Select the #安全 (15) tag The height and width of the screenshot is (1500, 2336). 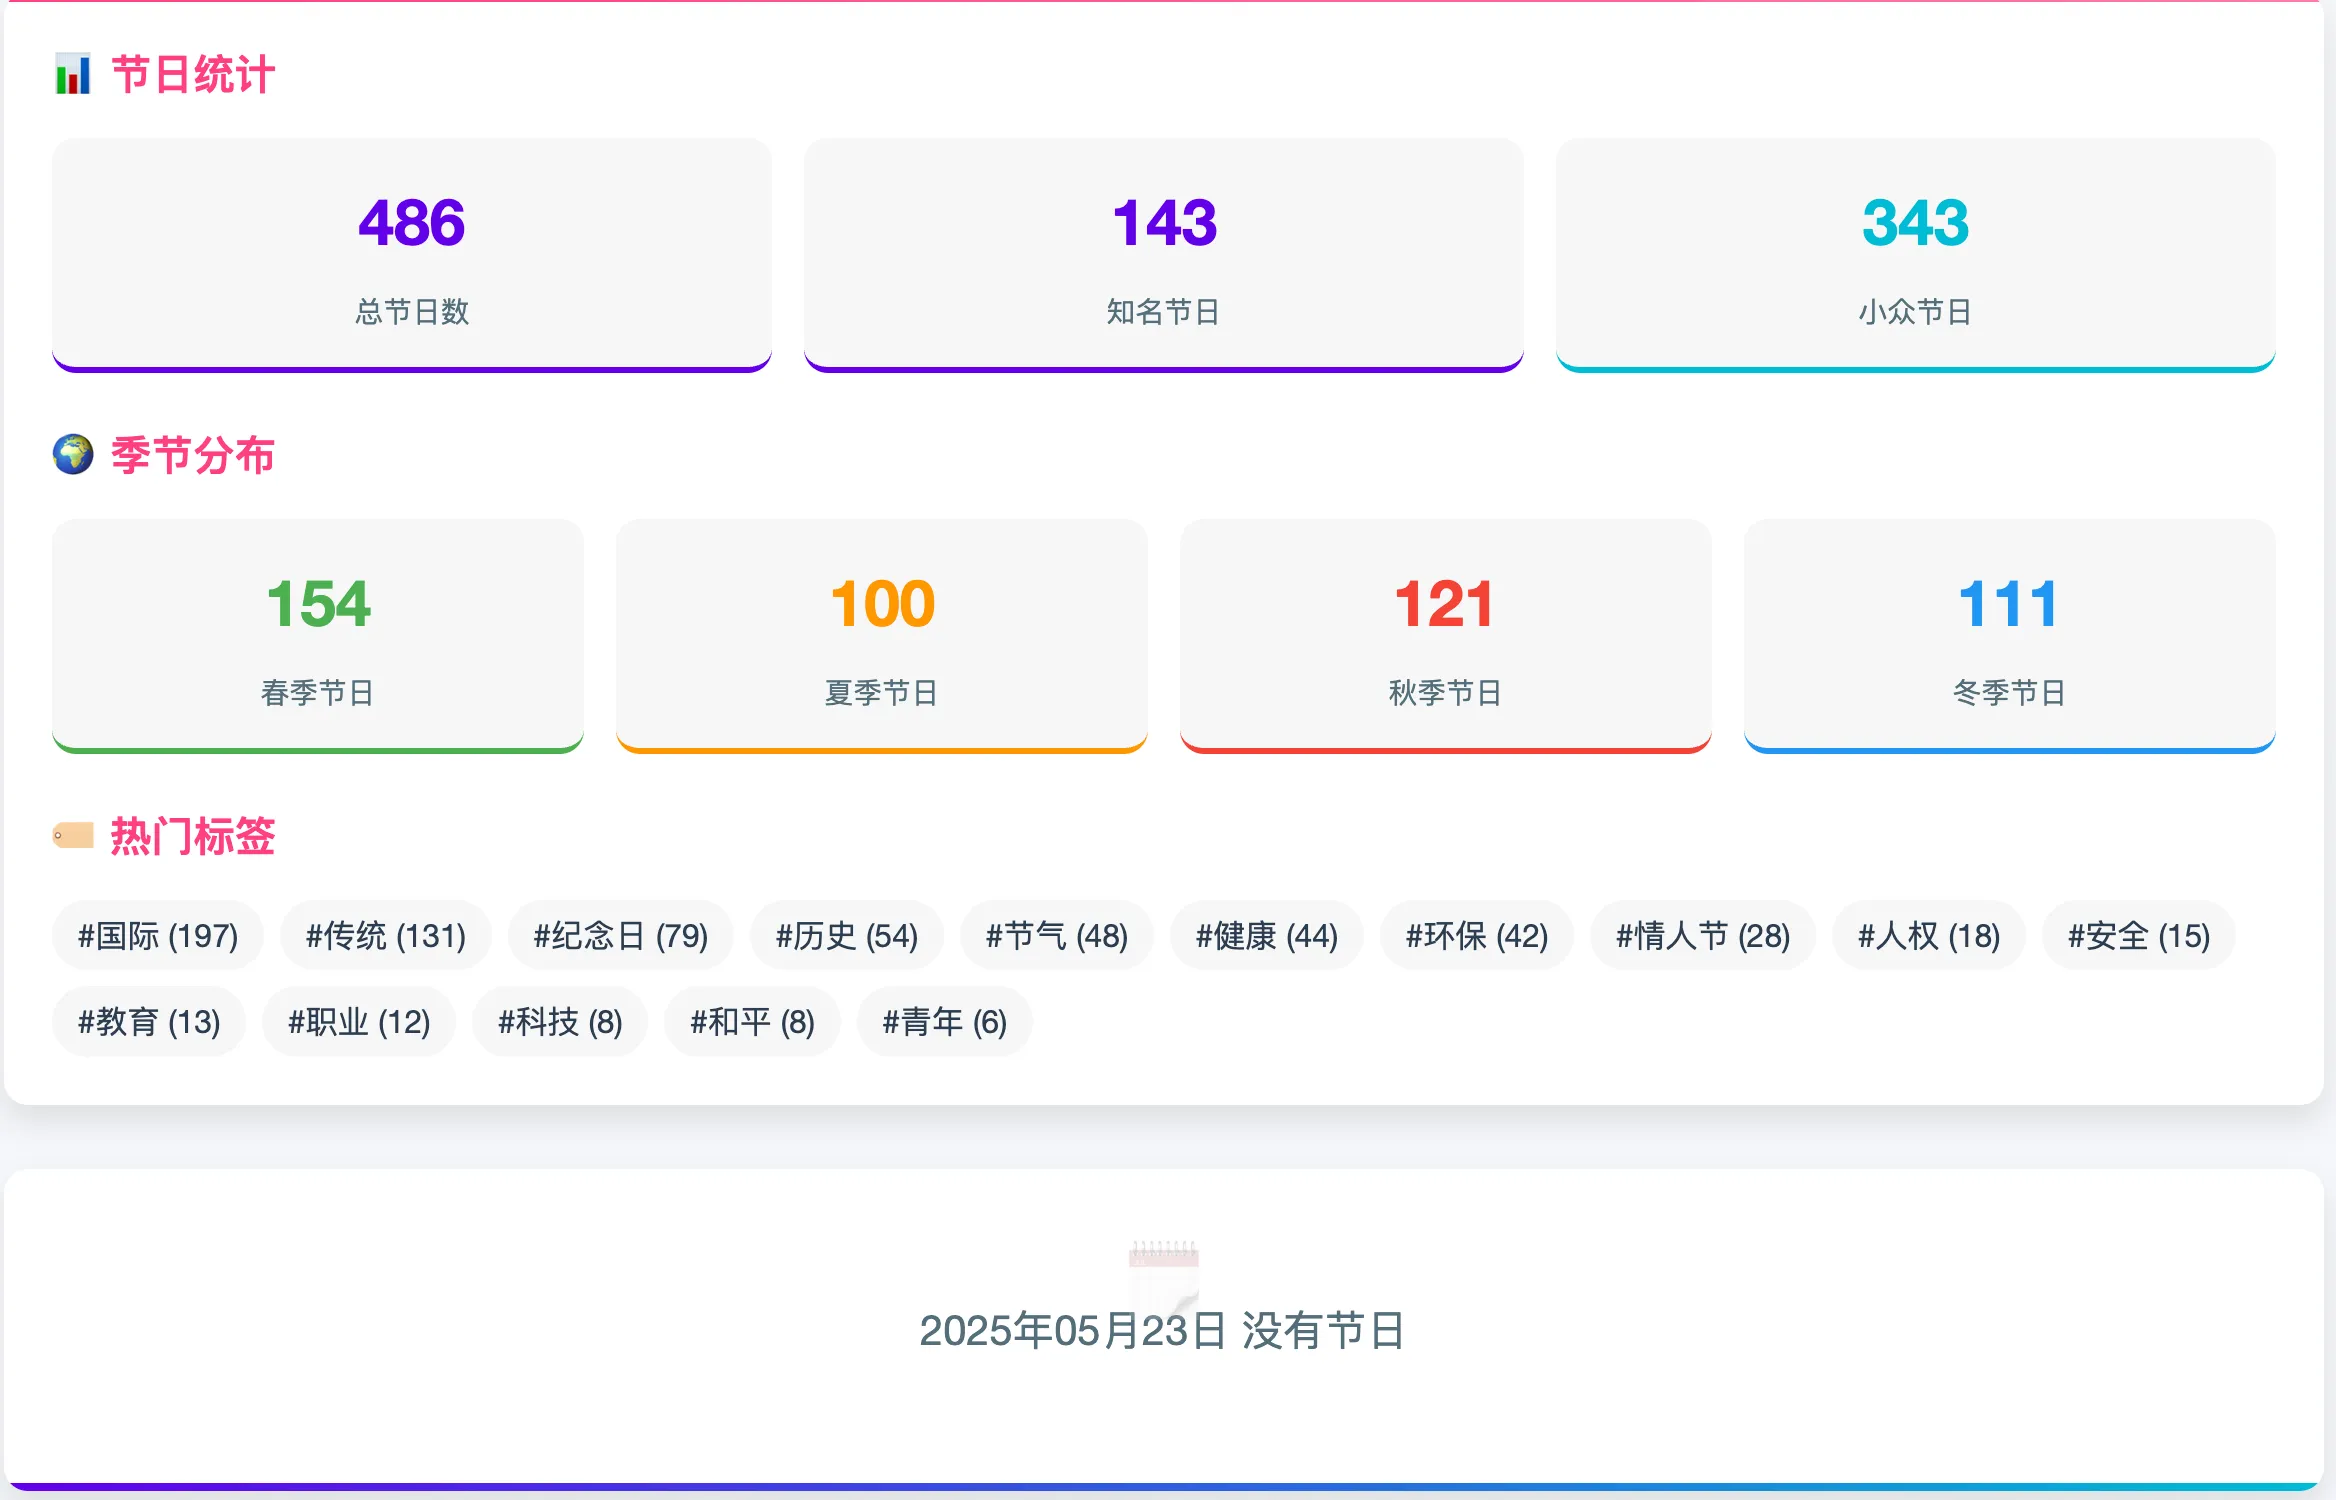[x=2139, y=936]
